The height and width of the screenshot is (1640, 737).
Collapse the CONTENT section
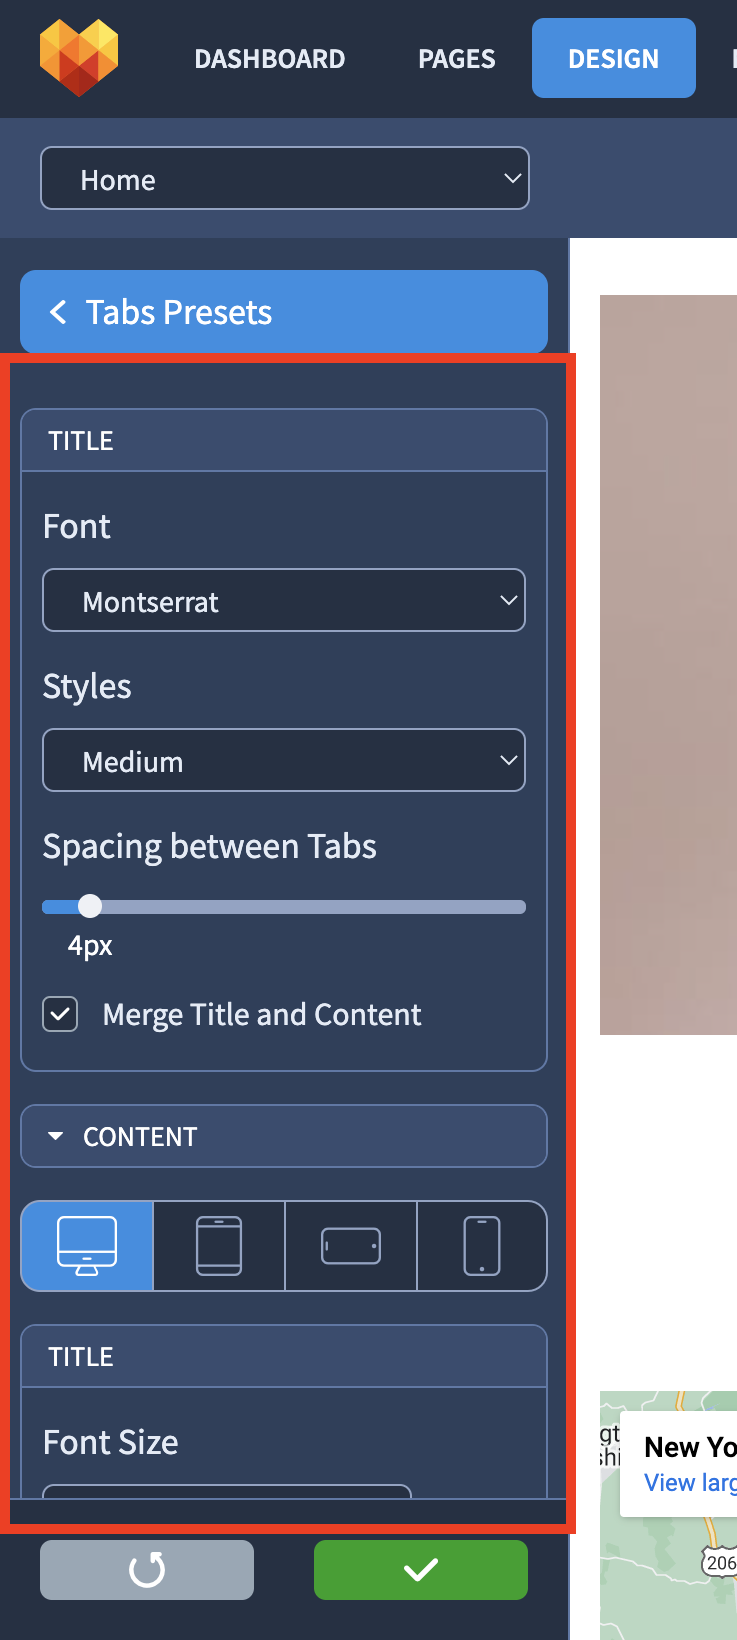click(x=284, y=1136)
